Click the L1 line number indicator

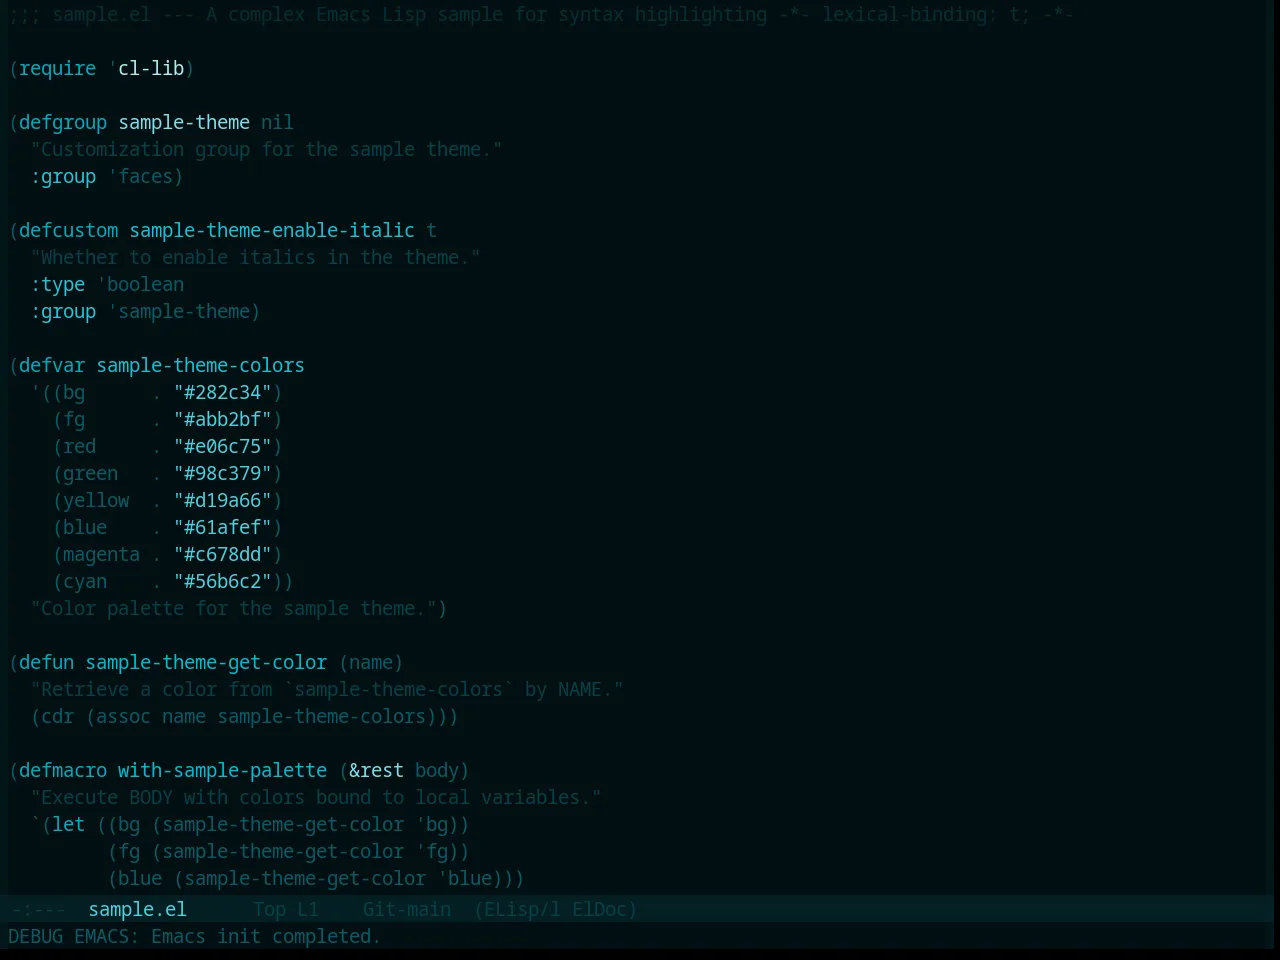point(307,909)
